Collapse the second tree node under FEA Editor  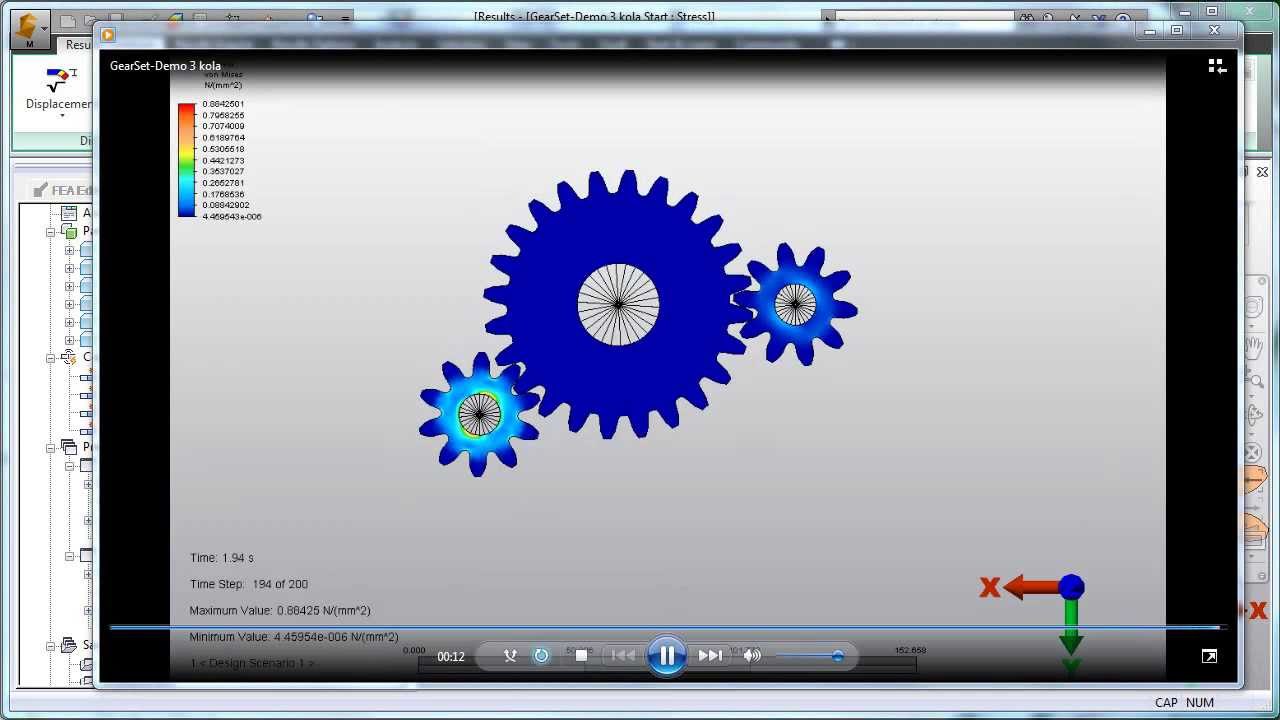tap(51, 232)
